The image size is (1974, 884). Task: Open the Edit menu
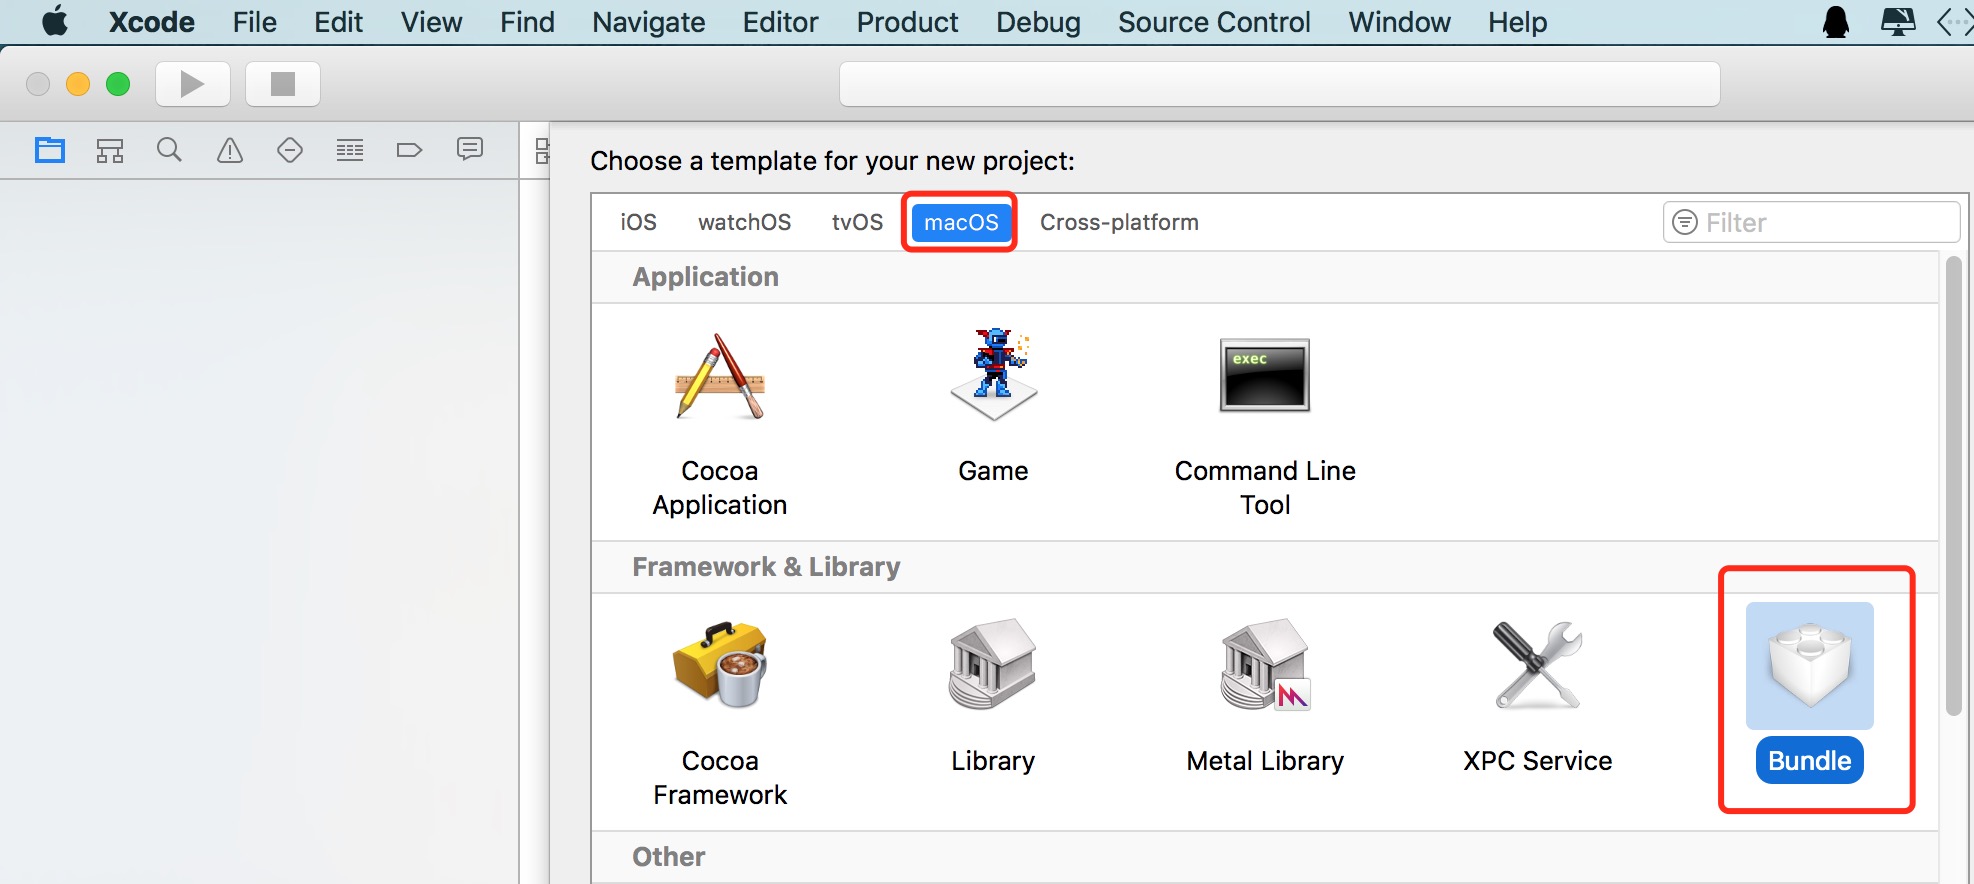(x=338, y=22)
